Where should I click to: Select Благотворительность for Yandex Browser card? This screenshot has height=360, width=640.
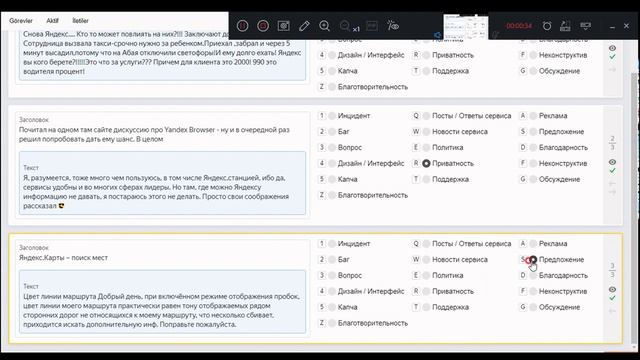click(332, 195)
